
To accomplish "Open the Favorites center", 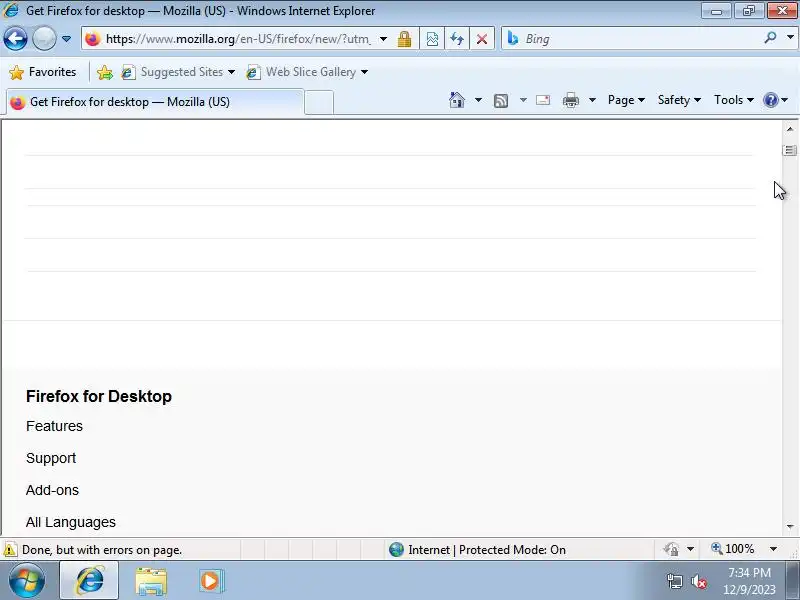I will pyautogui.click(x=43, y=72).
